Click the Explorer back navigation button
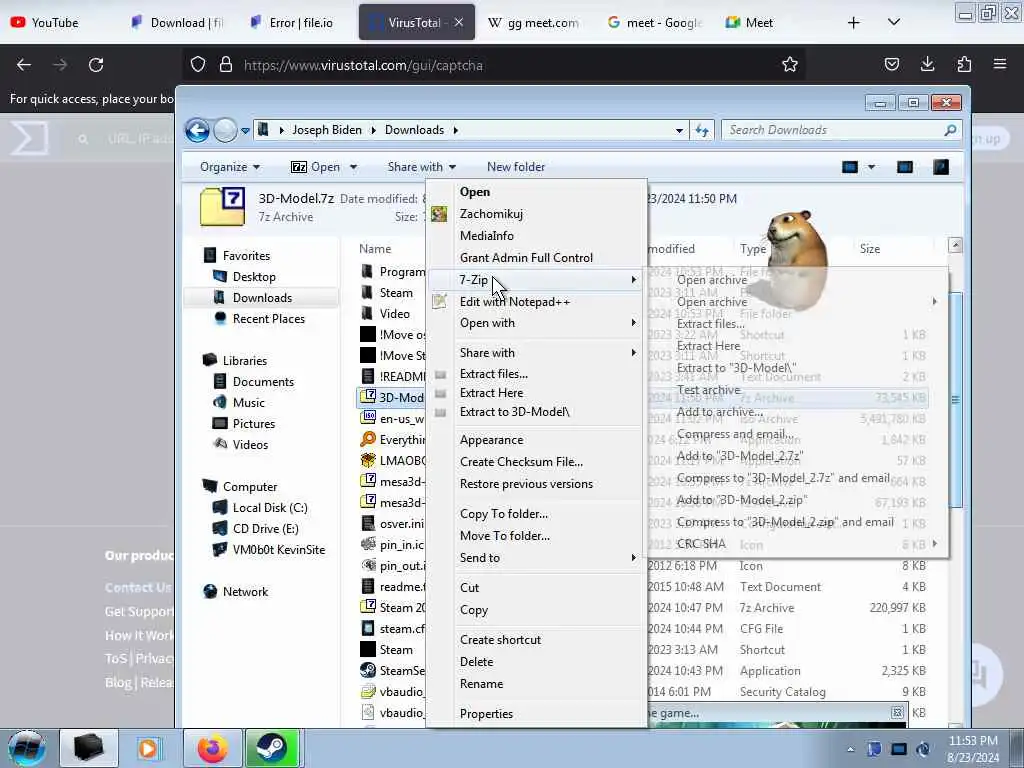The image size is (1024, 768). click(x=197, y=130)
